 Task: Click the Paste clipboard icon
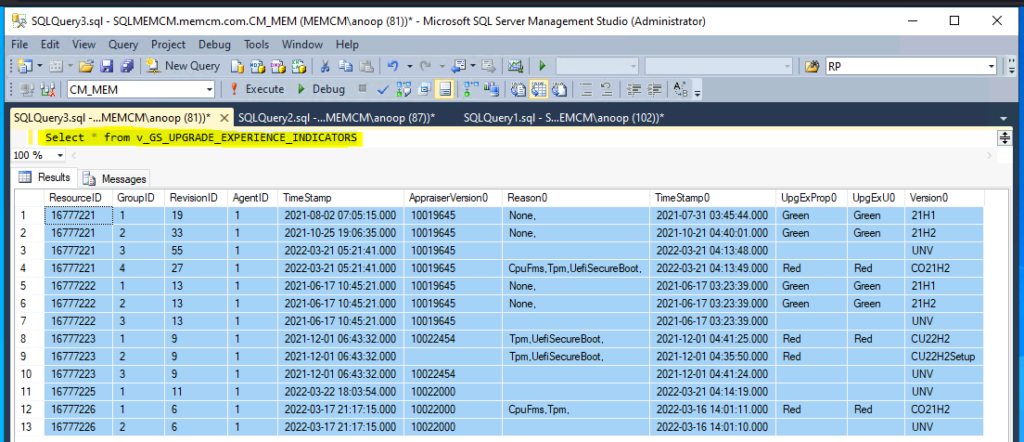pyautogui.click(x=366, y=66)
